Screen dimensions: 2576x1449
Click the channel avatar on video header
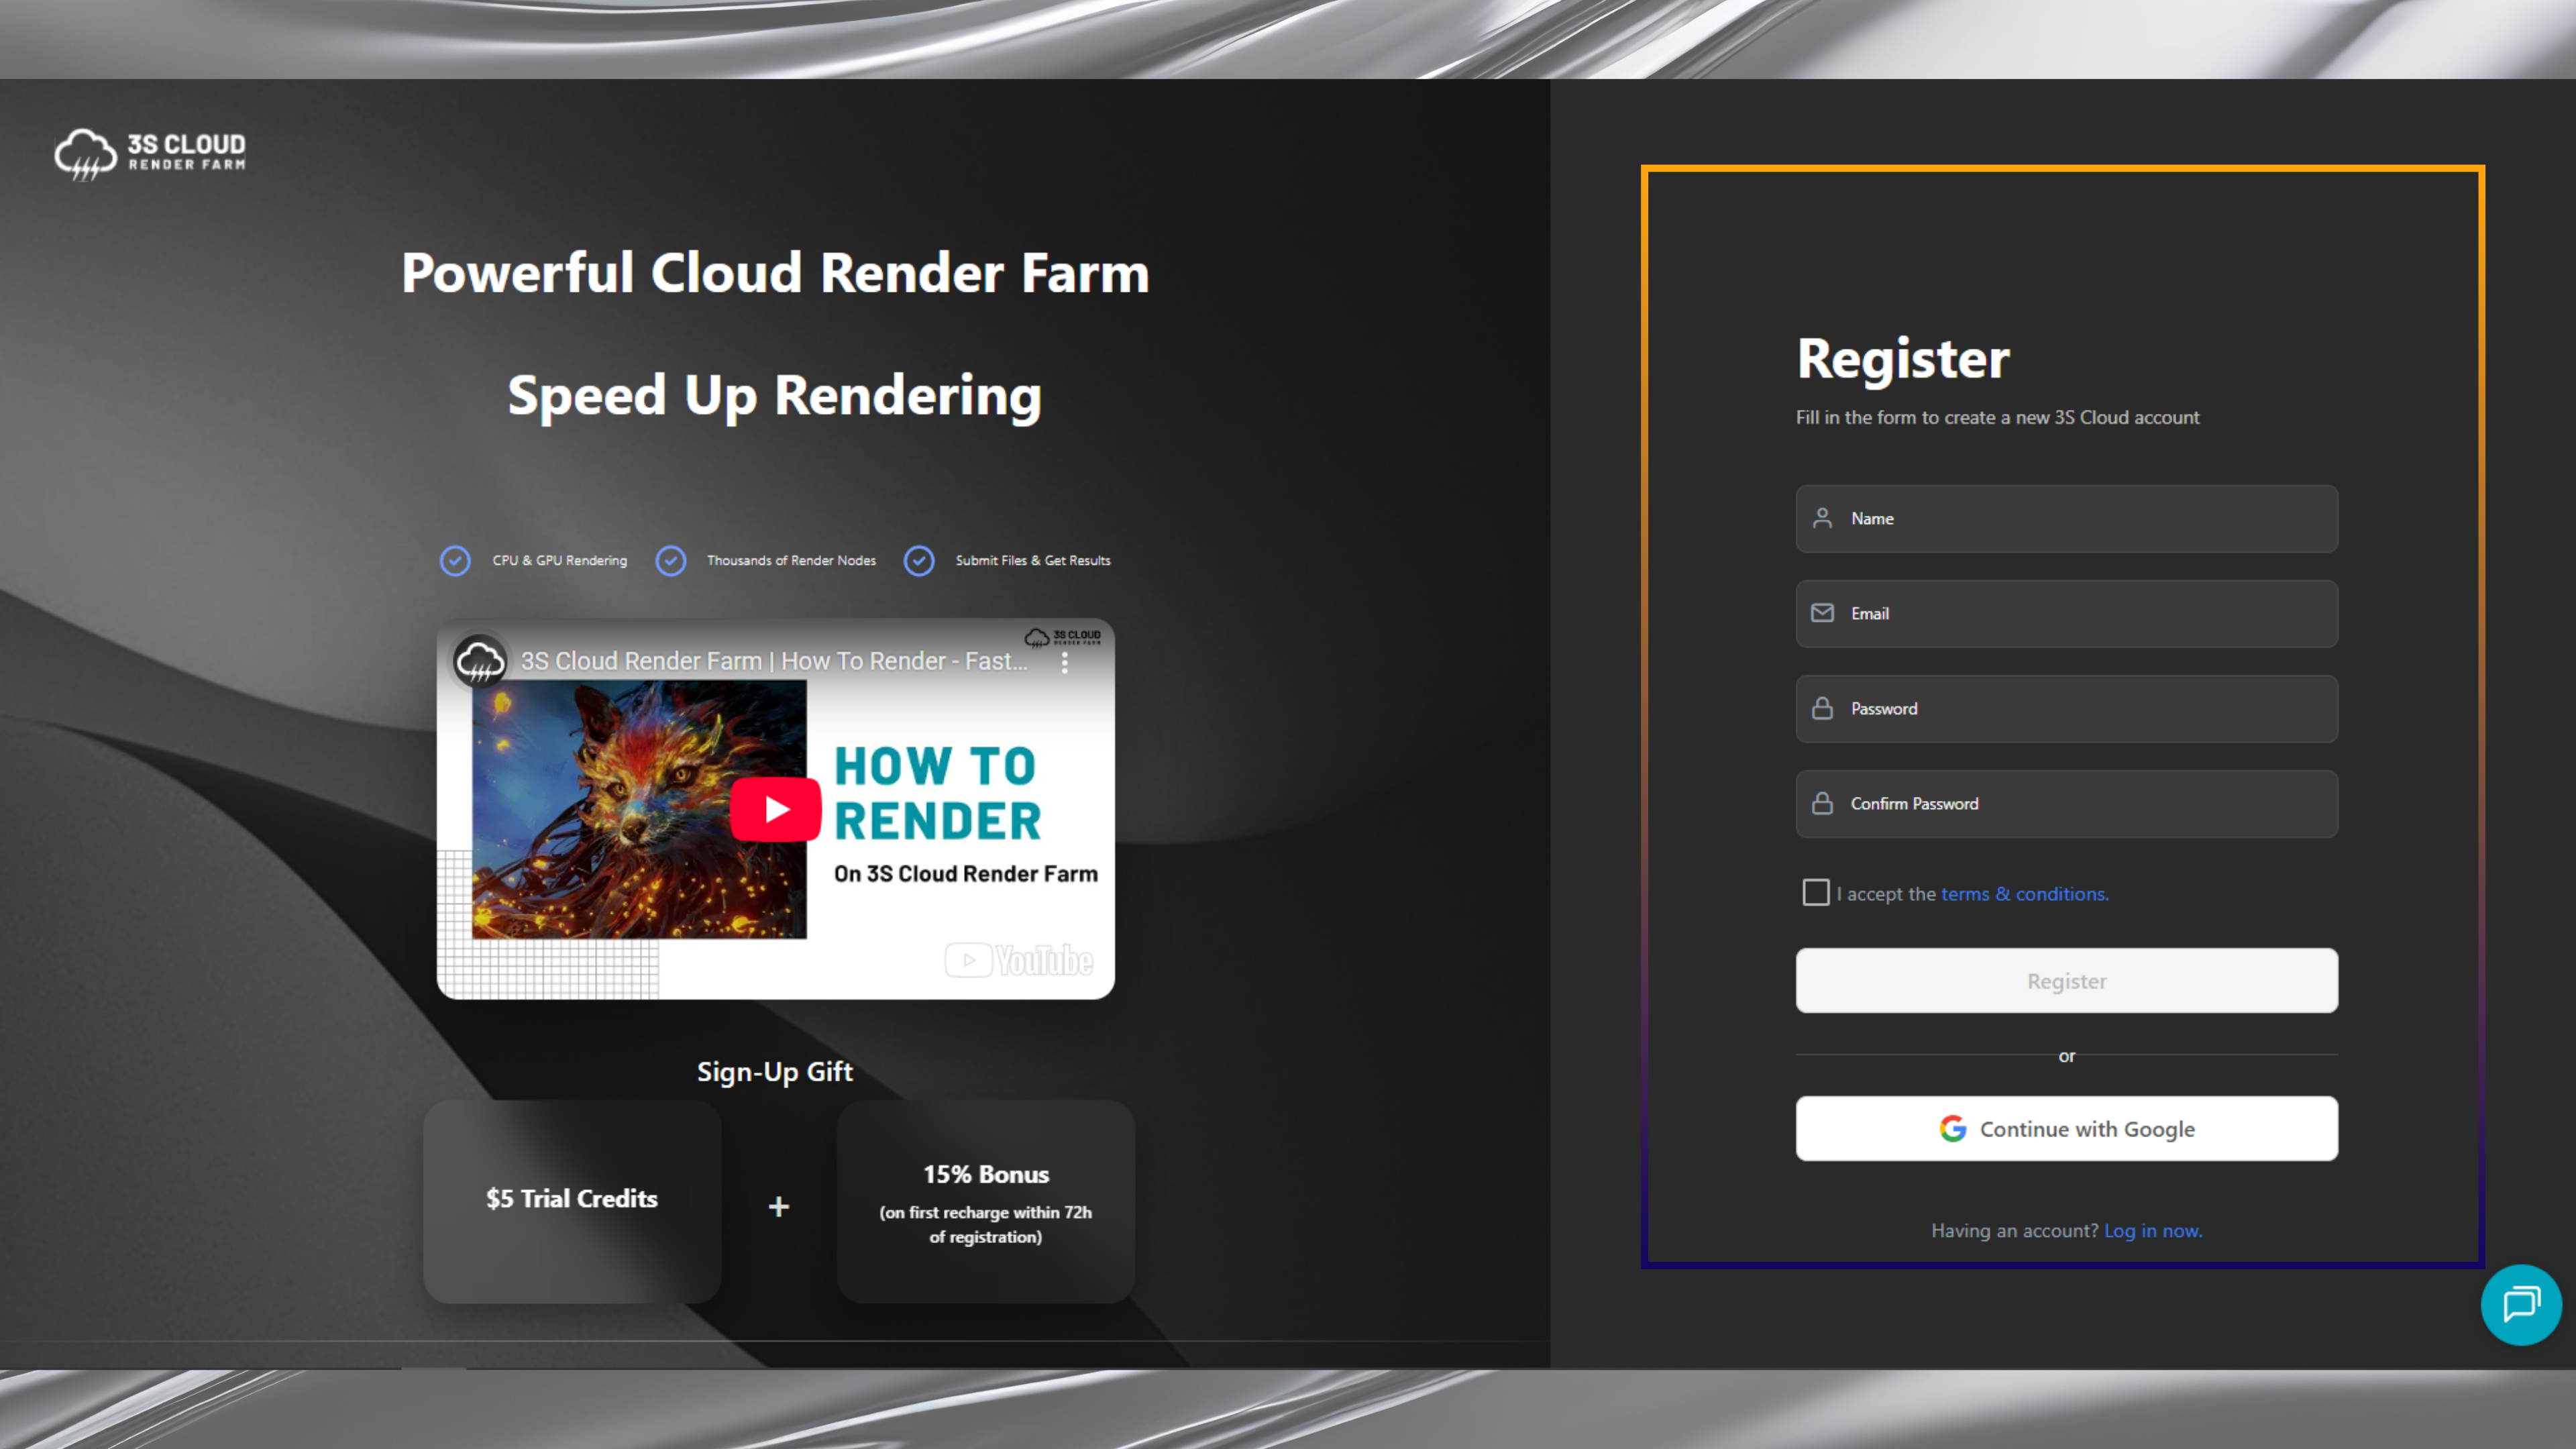click(x=480, y=661)
